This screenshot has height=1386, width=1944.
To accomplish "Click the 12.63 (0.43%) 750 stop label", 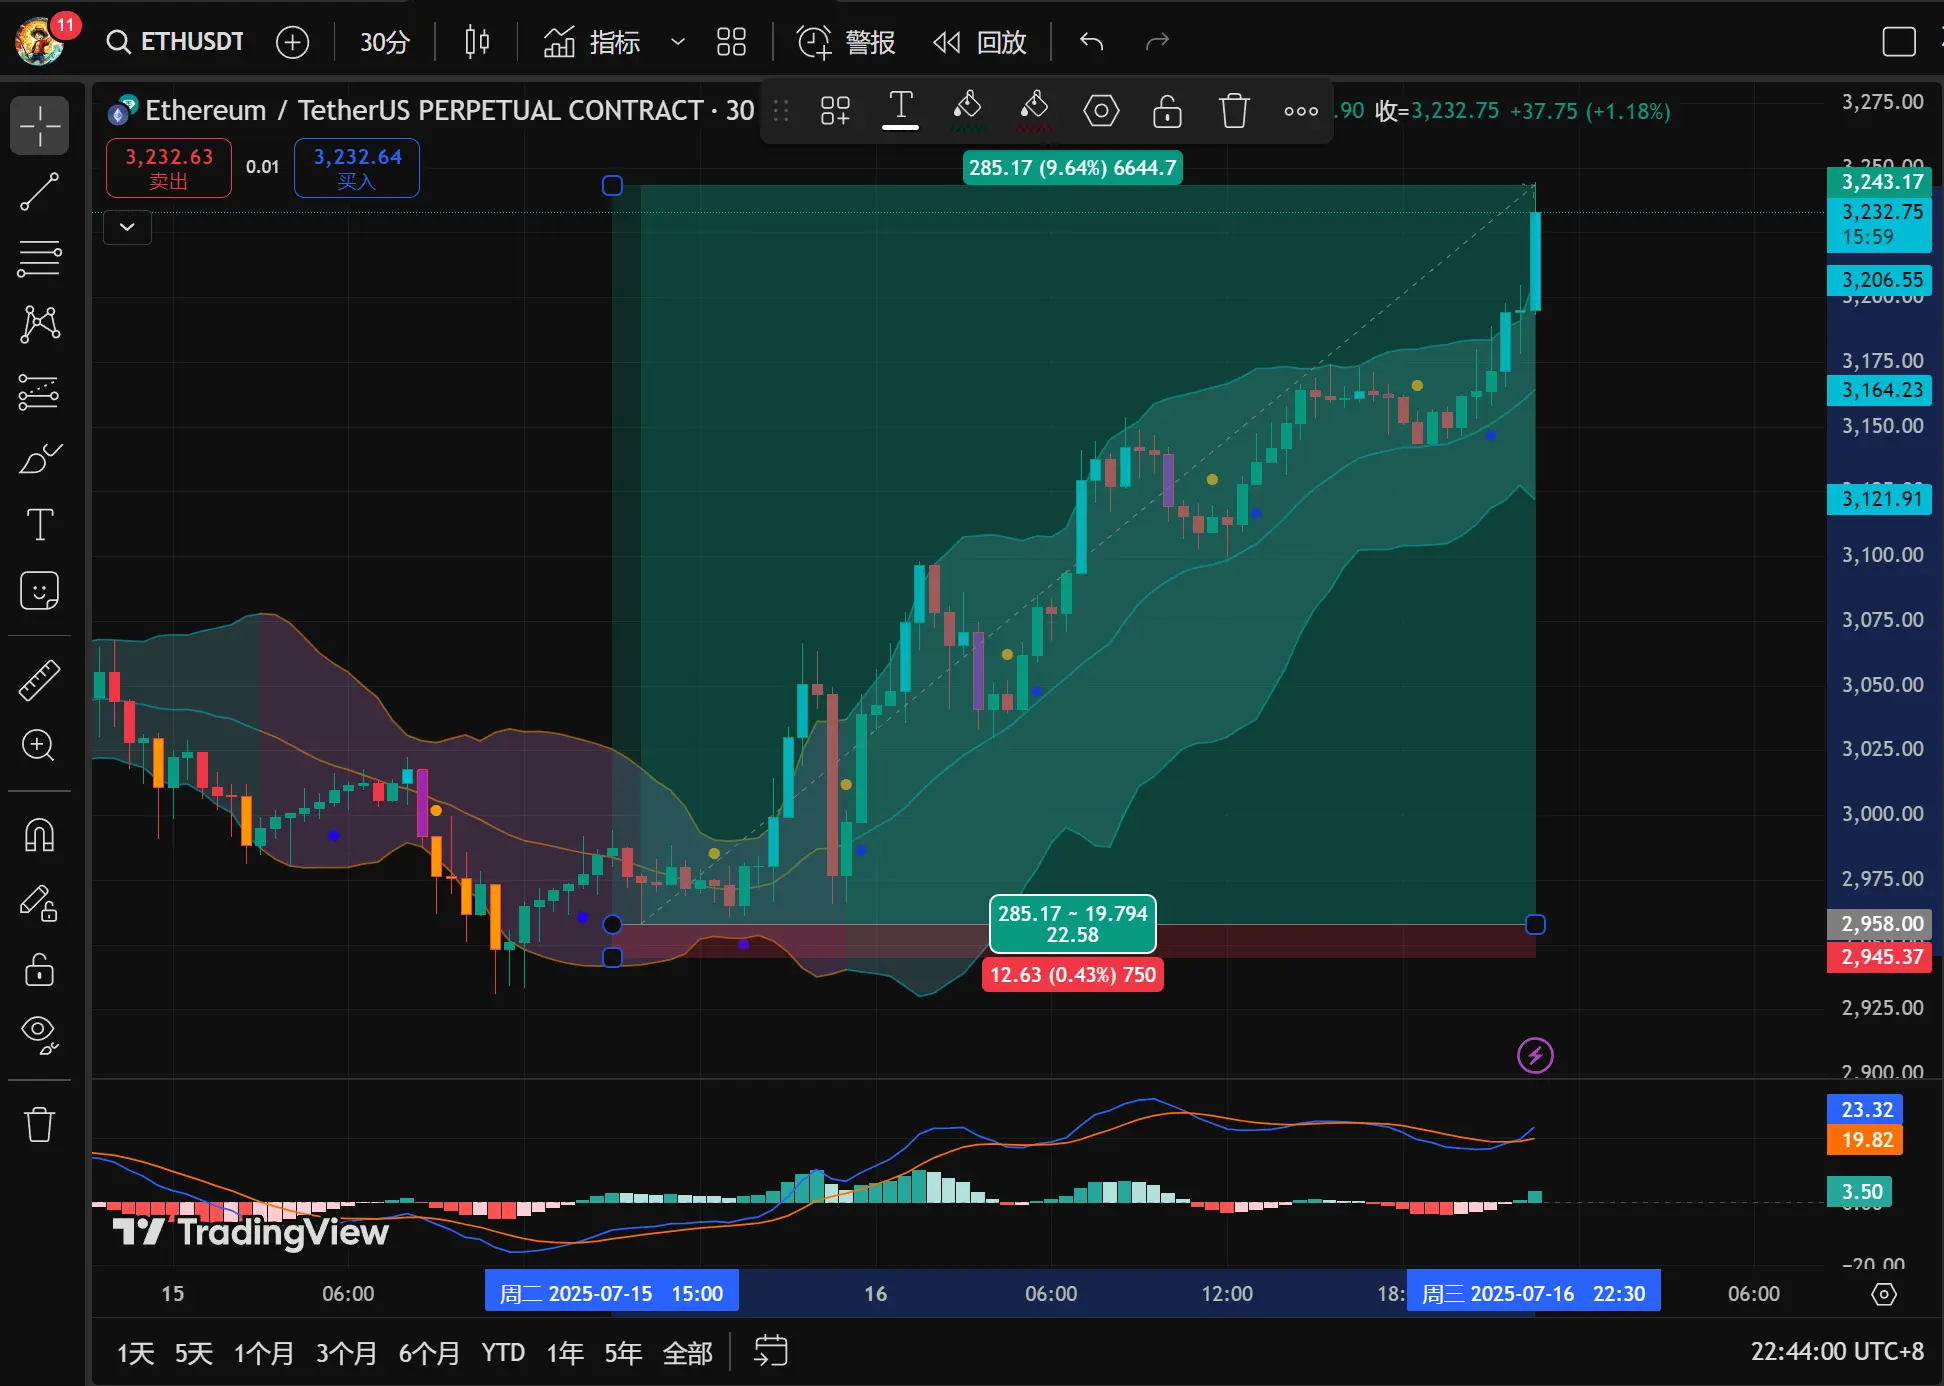I will coord(1072,975).
